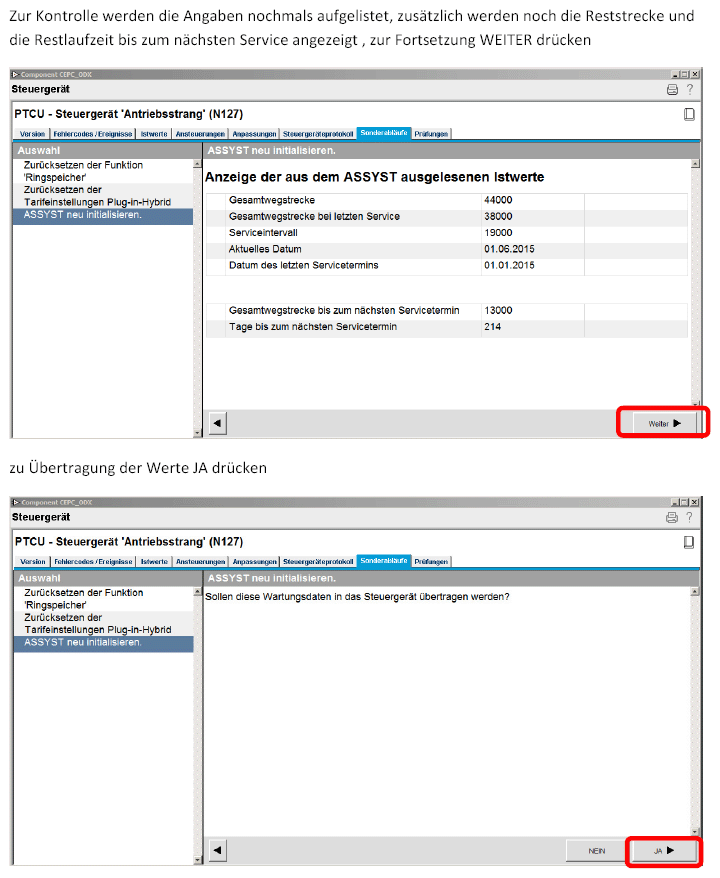Click 'Tage bis zum nächsten Servicetermin' label

[313, 327]
